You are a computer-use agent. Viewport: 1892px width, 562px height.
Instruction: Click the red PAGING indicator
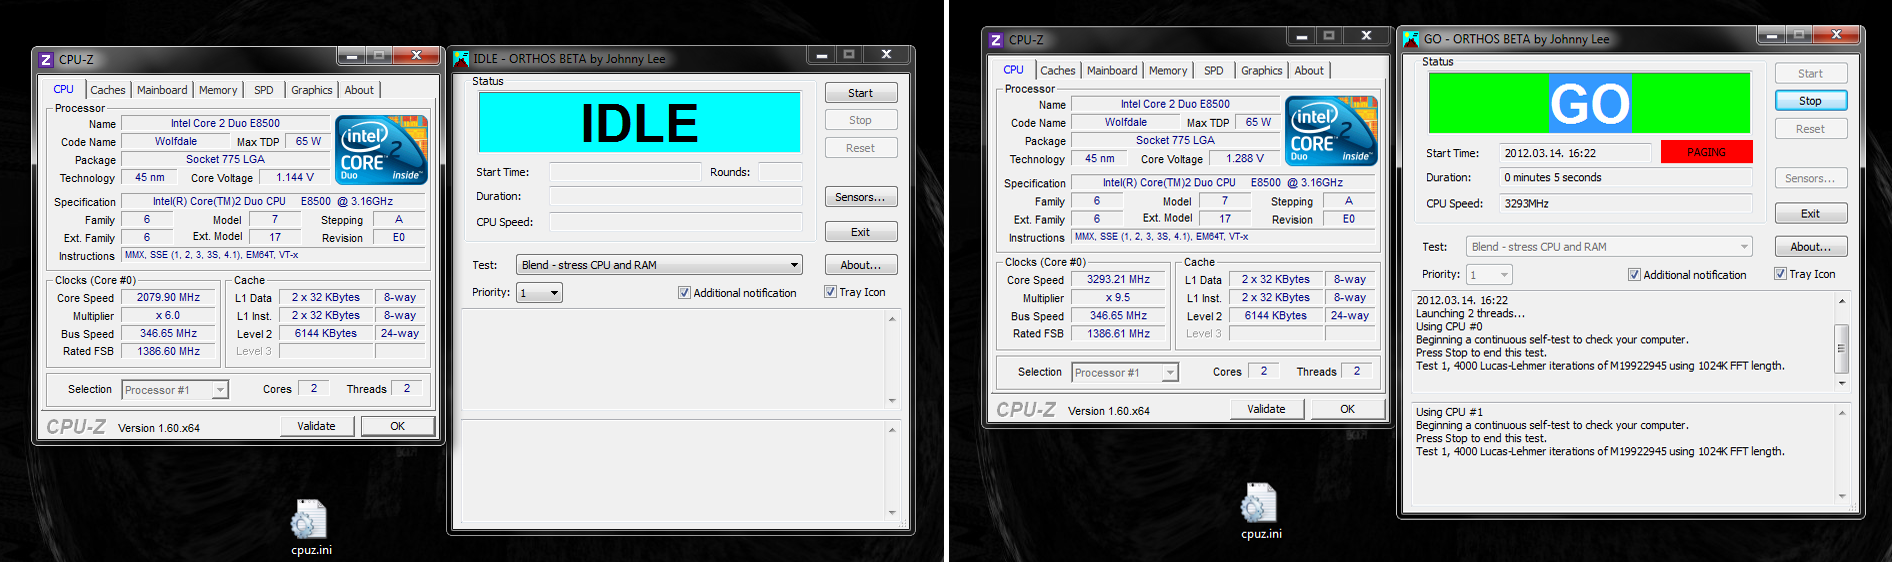[x=1707, y=152]
